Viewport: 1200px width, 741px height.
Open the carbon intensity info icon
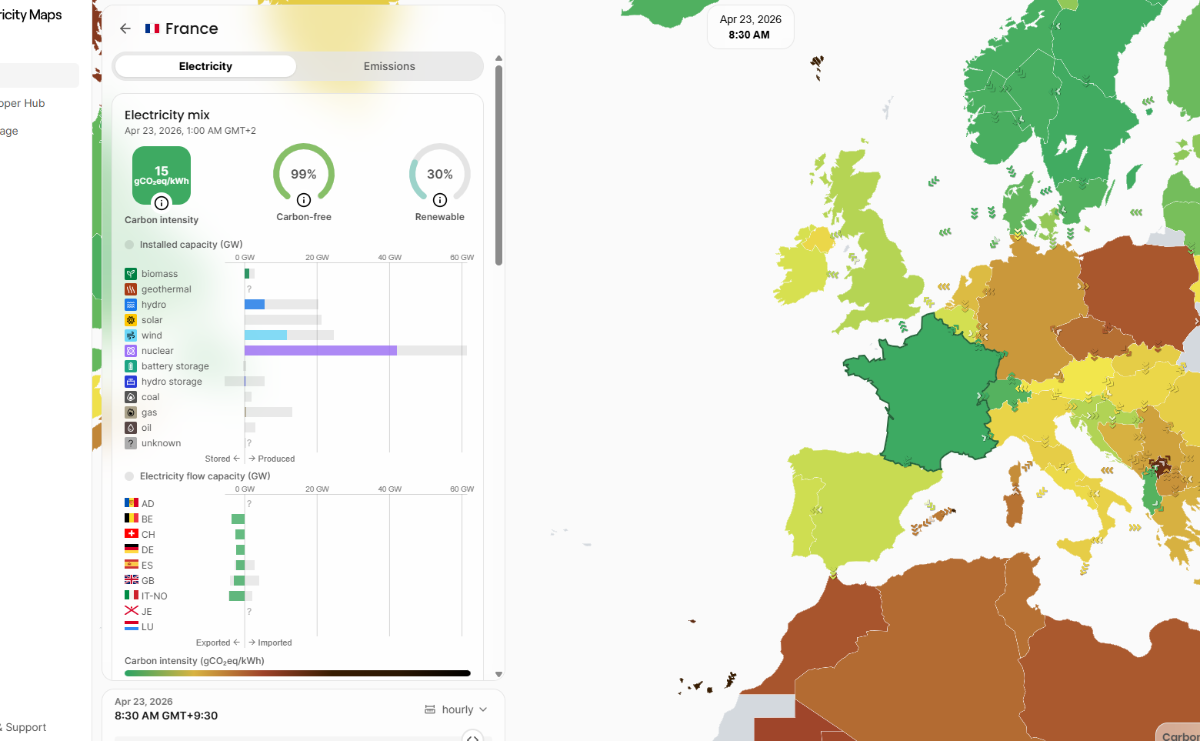click(161, 203)
